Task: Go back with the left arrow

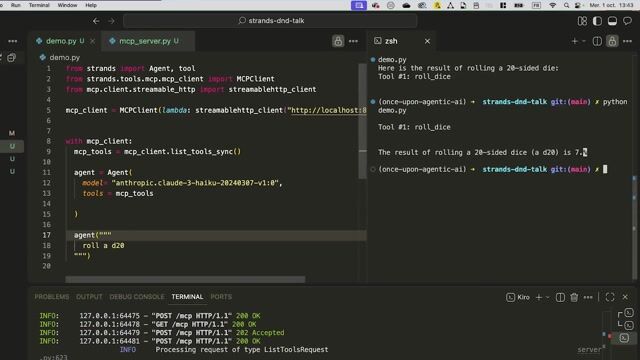Action: coord(96,21)
